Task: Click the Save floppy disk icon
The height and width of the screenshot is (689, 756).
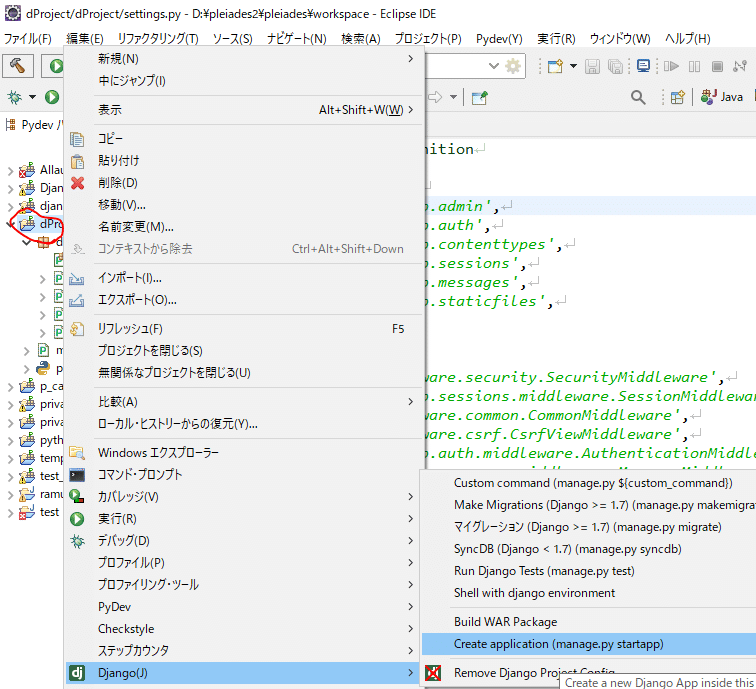Action: (592, 66)
